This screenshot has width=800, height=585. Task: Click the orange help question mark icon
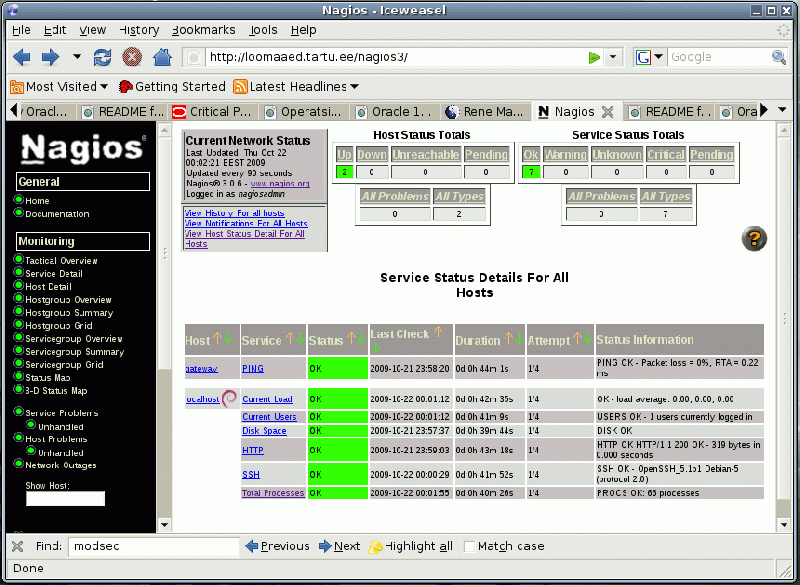pos(754,239)
